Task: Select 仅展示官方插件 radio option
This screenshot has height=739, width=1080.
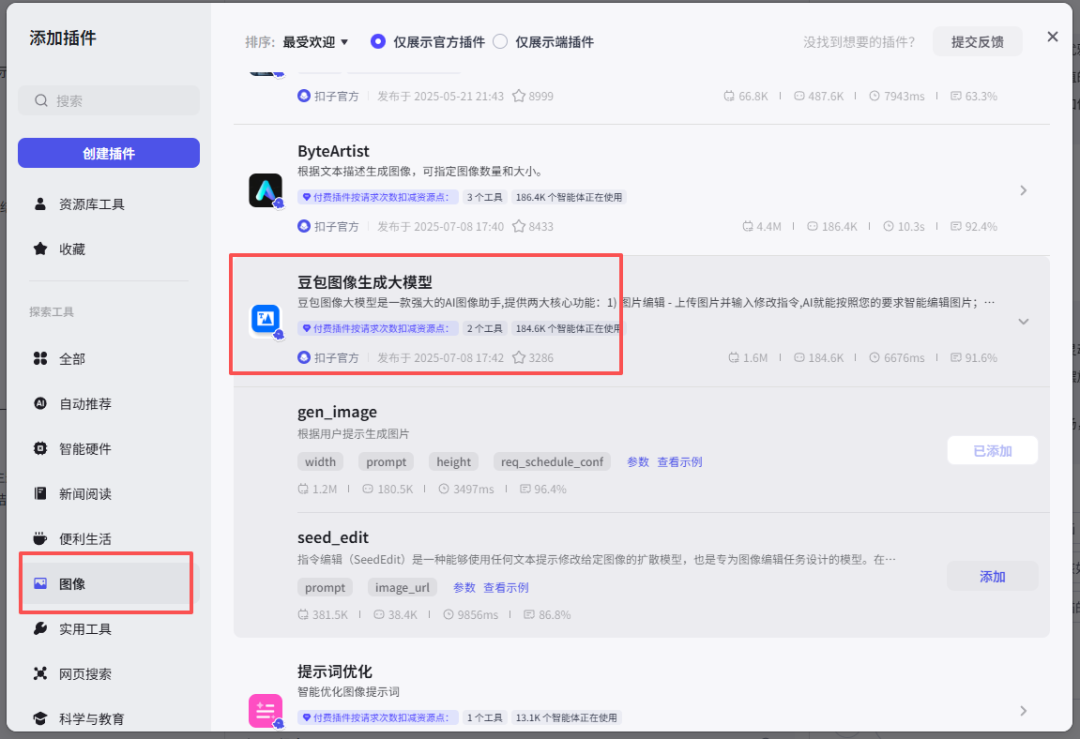Action: coord(377,41)
